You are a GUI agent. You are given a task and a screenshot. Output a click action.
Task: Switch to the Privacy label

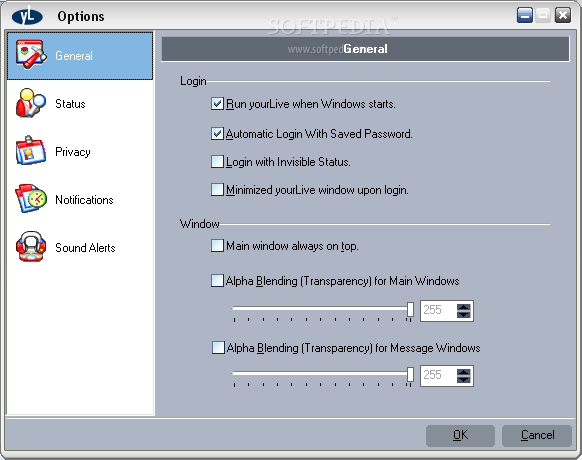tap(73, 152)
